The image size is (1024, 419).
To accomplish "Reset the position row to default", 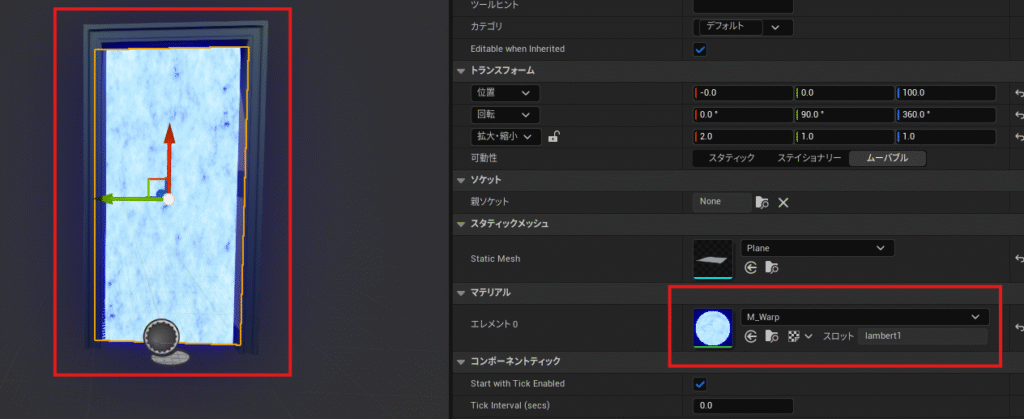I will coord(1019,93).
